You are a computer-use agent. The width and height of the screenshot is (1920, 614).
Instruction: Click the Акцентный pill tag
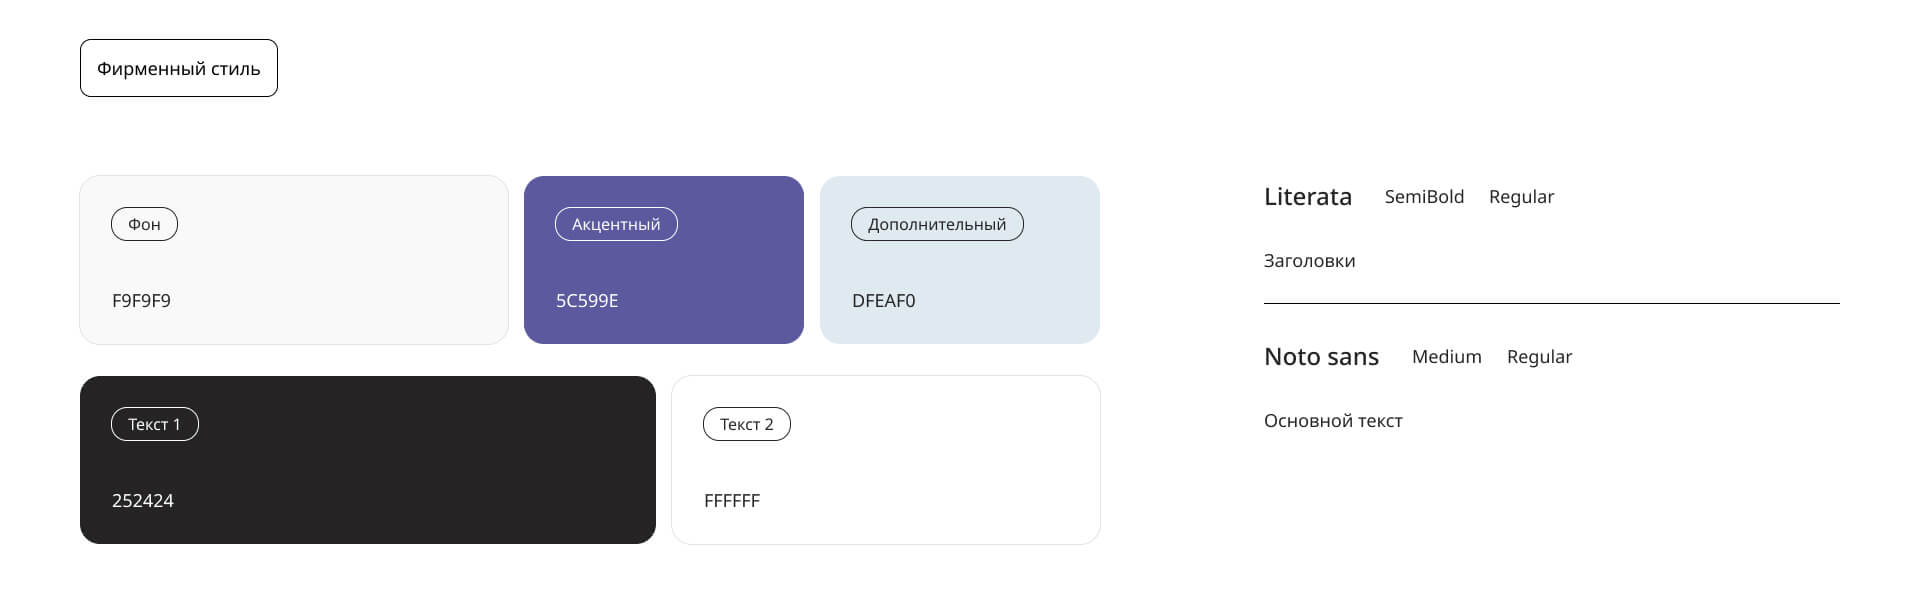[616, 225]
